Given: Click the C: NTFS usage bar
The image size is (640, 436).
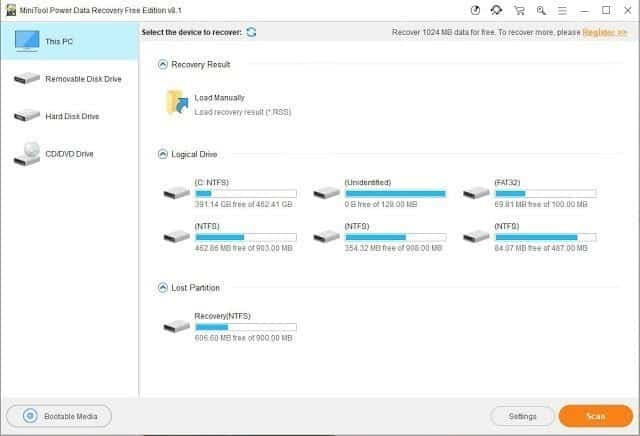Looking at the screenshot, I should pyautogui.click(x=246, y=194).
